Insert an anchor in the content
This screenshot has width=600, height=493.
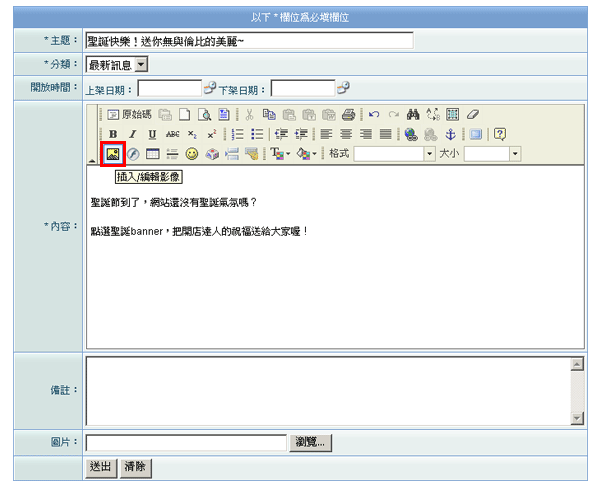pos(450,134)
